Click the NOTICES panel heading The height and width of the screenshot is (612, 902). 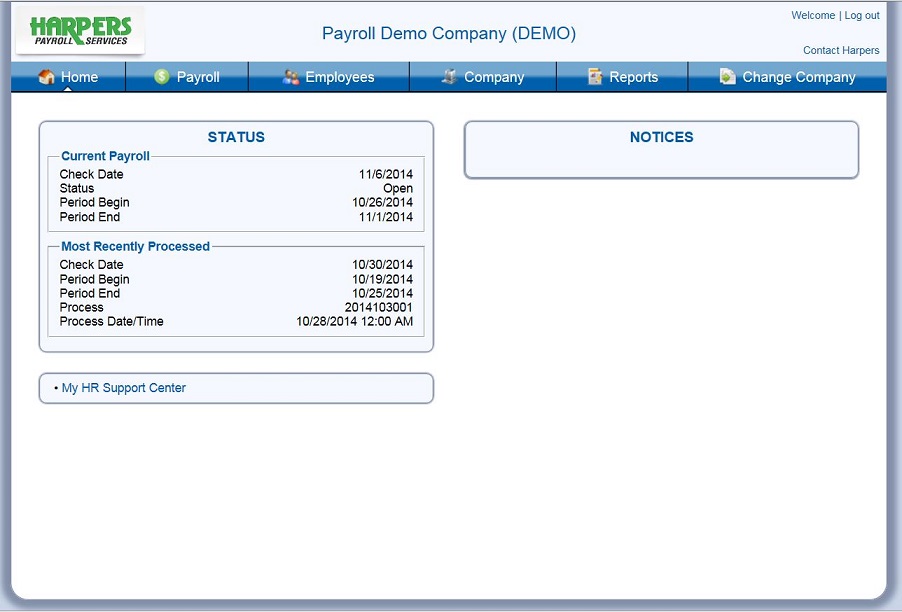pyautogui.click(x=661, y=137)
